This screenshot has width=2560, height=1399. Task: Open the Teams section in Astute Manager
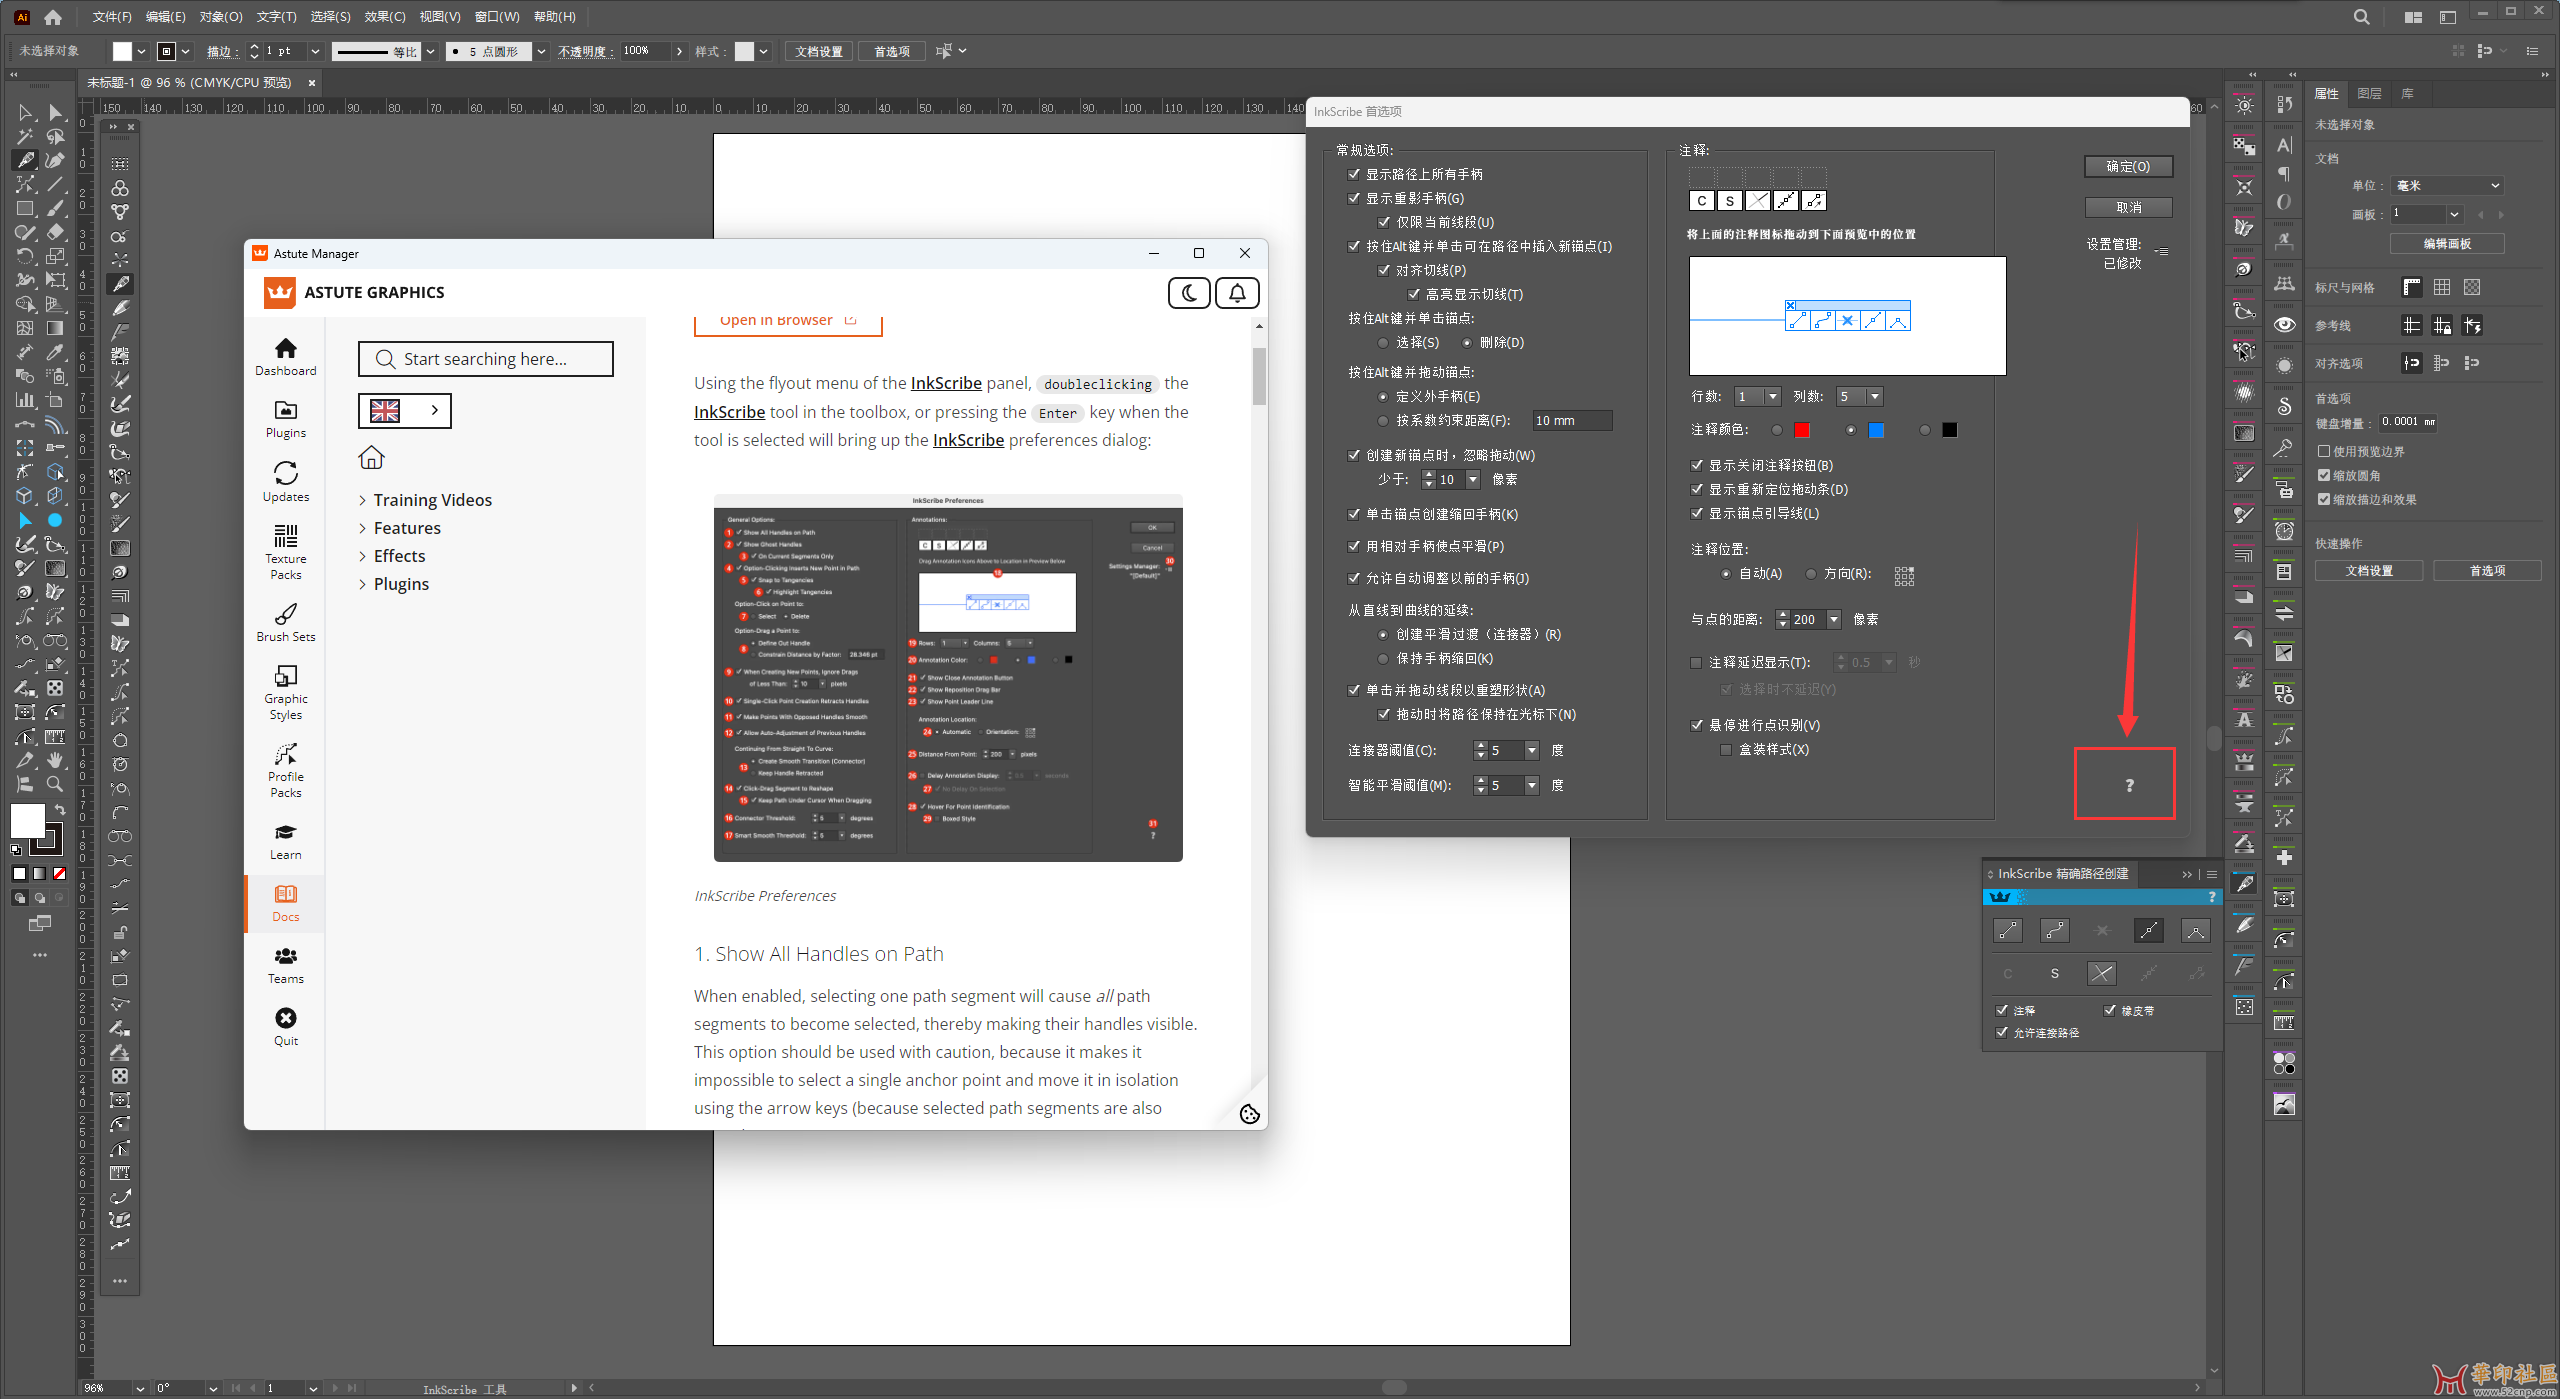285,965
